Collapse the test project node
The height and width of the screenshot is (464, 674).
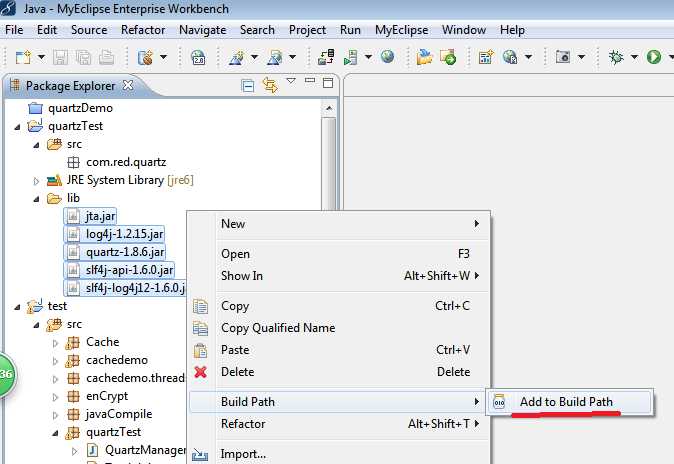pyautogui.click(x=17, y=307)
